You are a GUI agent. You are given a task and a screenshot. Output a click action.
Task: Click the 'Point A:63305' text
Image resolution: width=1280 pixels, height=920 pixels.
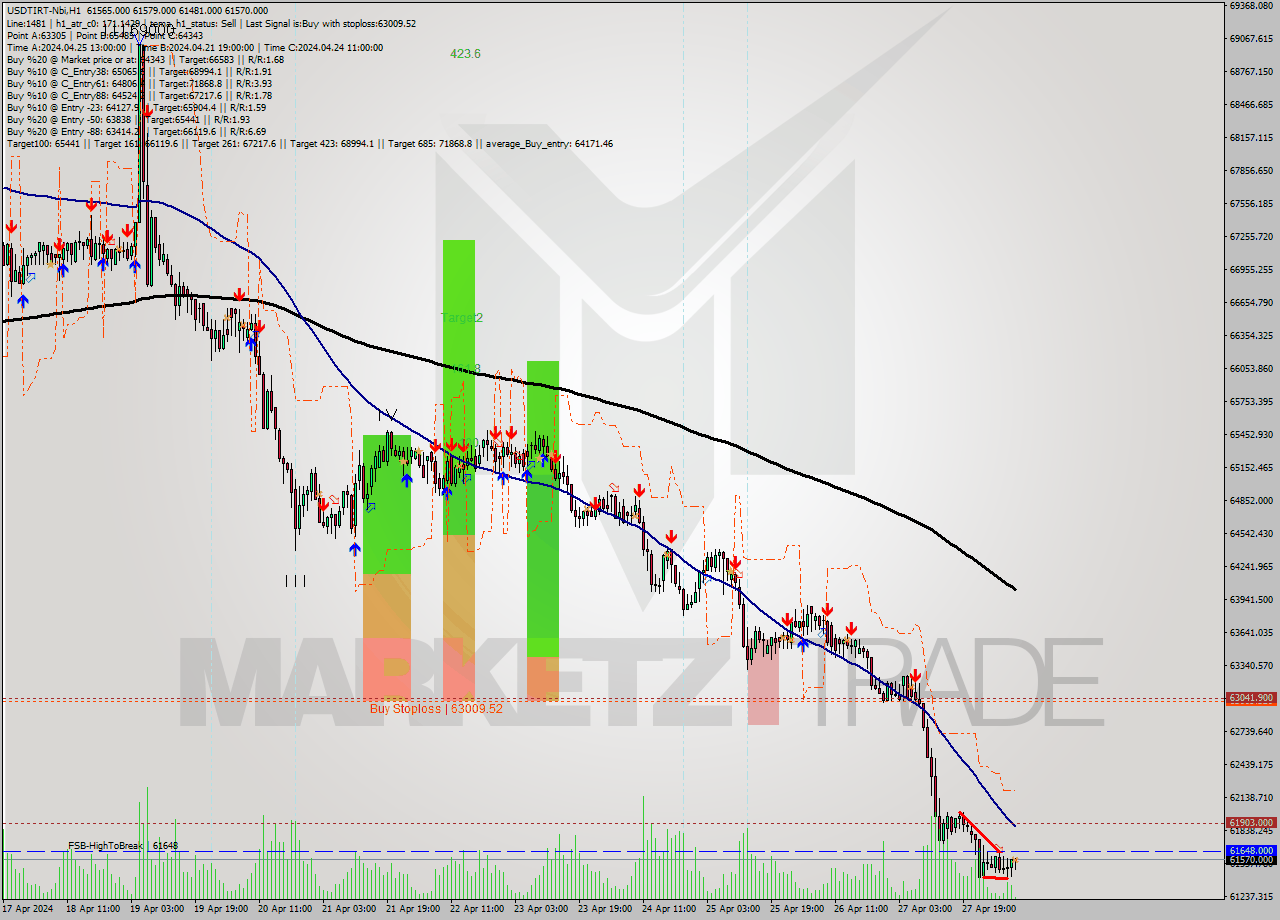tap(35, 35)
